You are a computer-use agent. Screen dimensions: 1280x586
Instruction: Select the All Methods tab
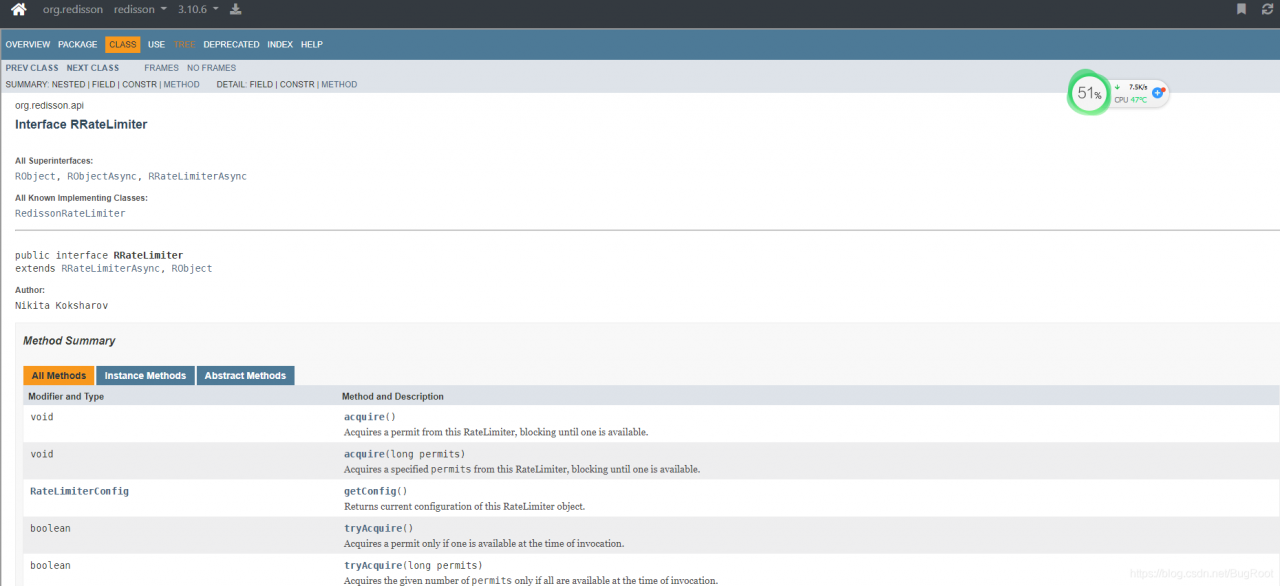[x=59, y=376]
